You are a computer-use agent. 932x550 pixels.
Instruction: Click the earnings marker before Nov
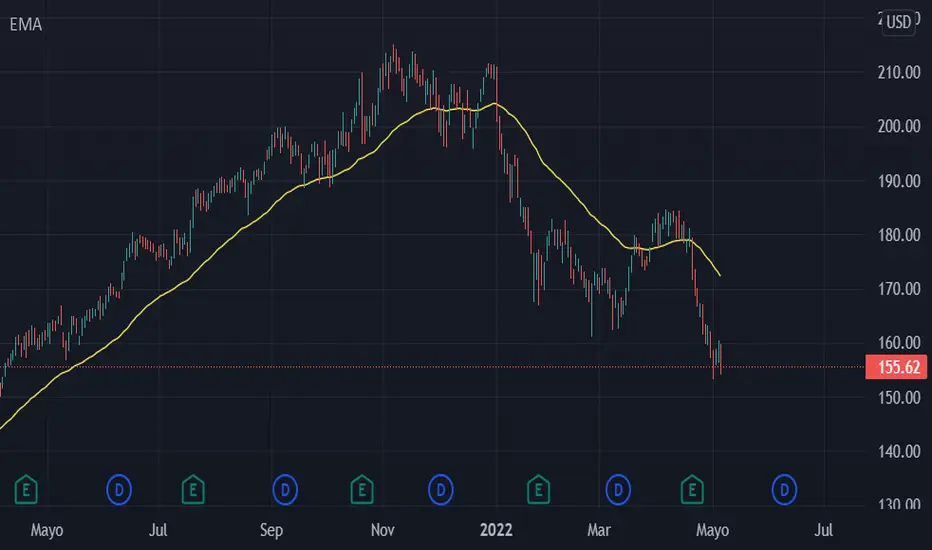click(x=362, y=489)
